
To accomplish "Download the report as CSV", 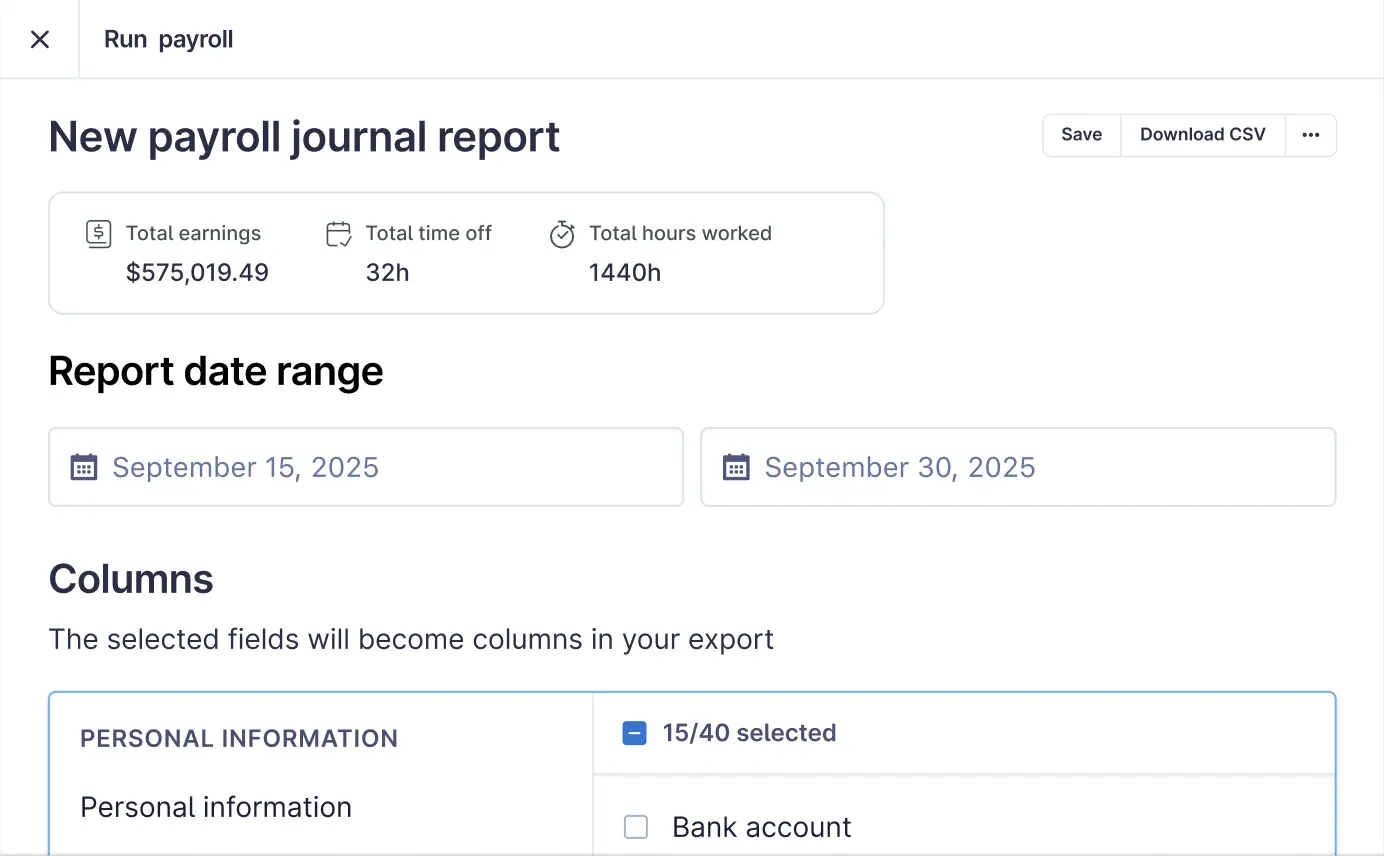I will [1202, 135].
